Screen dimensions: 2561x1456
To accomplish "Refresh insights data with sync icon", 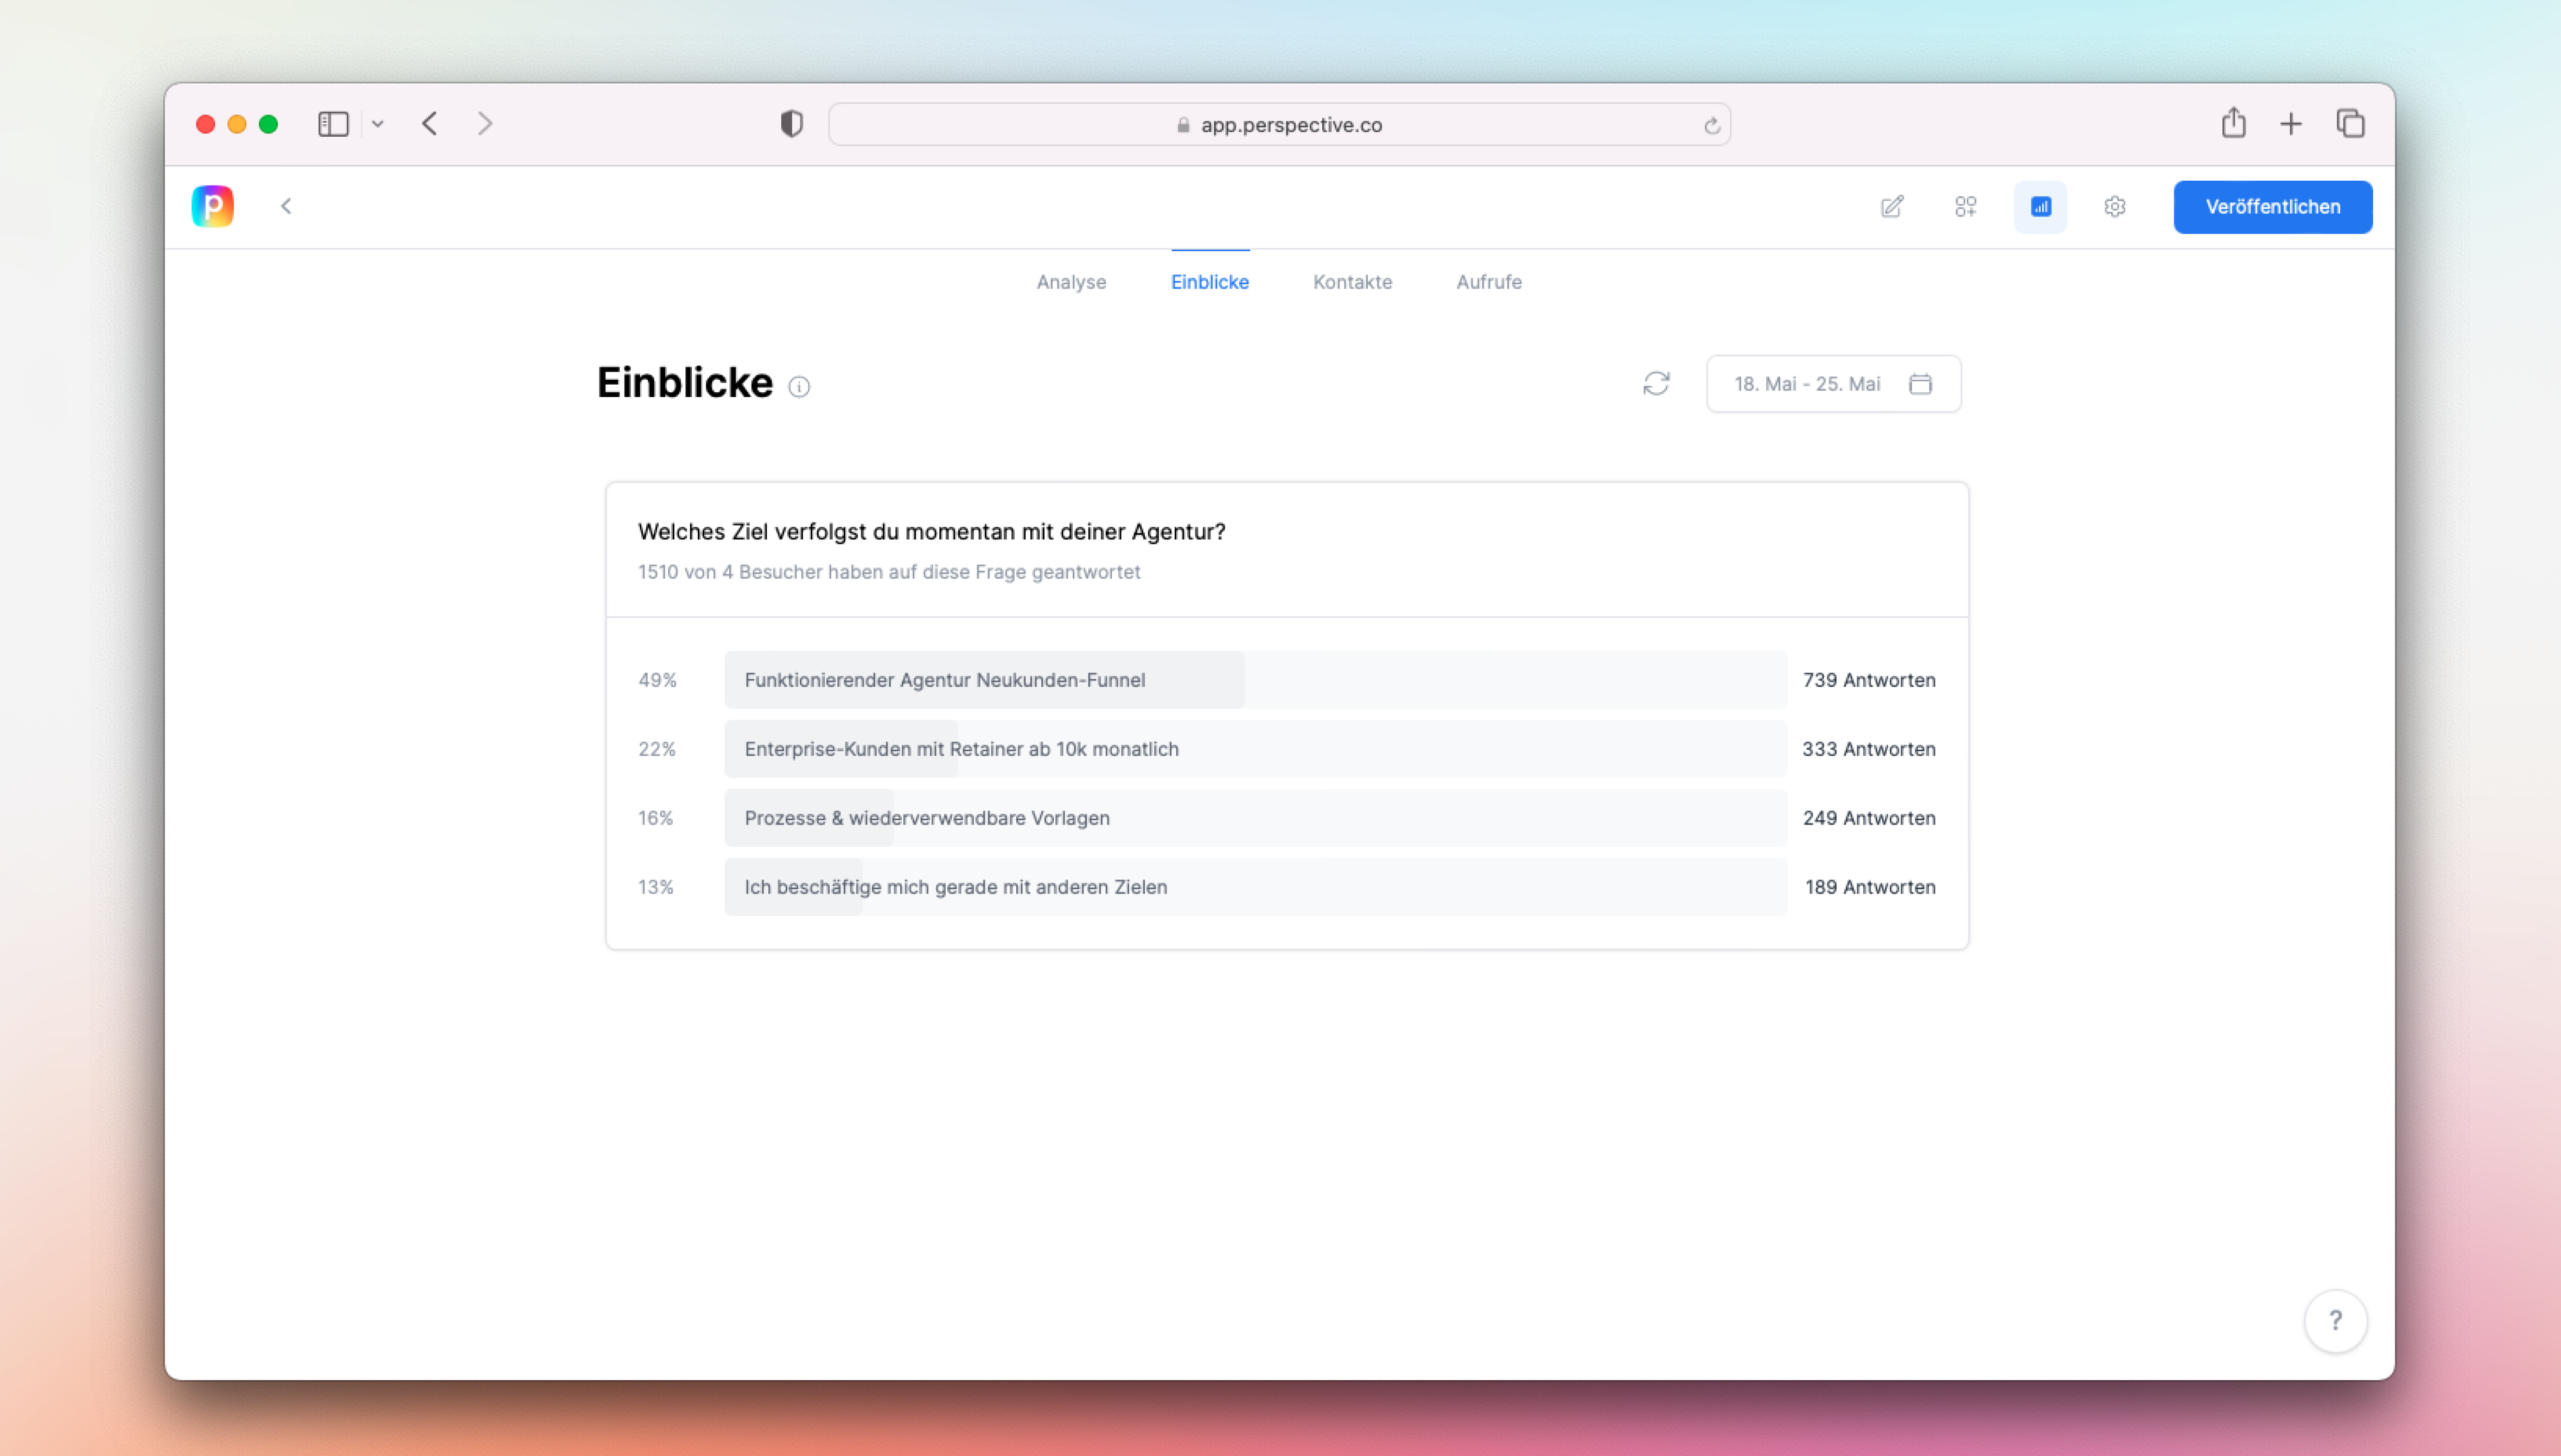I will click(1656, 384).
